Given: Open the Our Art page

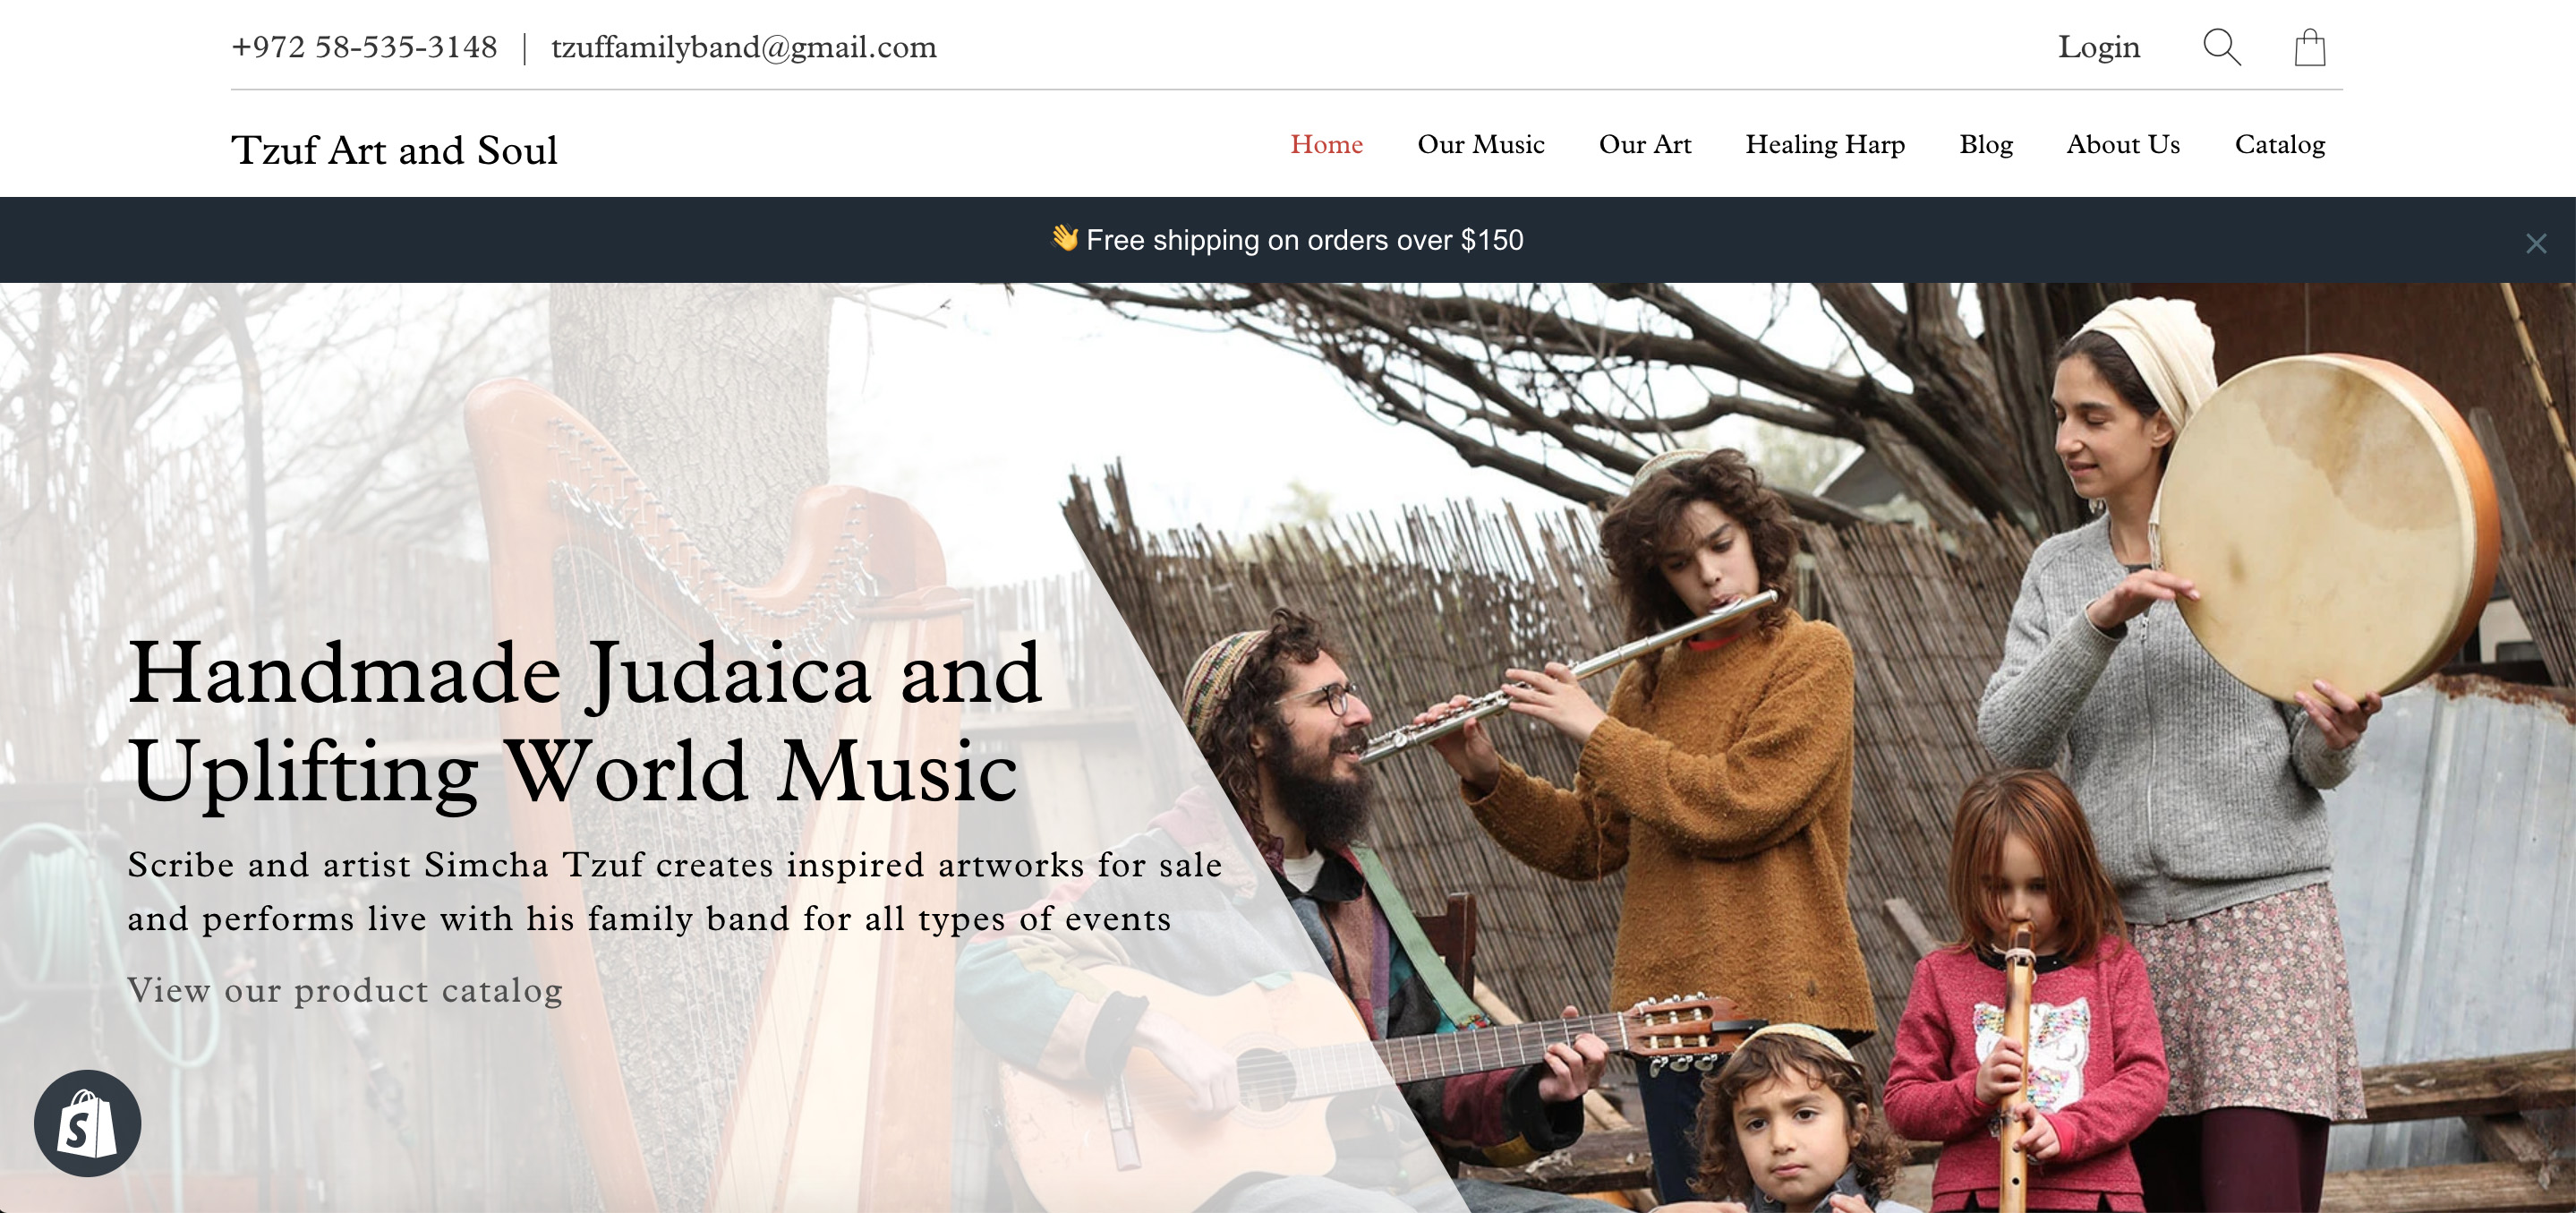Looking at the screenshot, I should tap(1644, 144).
